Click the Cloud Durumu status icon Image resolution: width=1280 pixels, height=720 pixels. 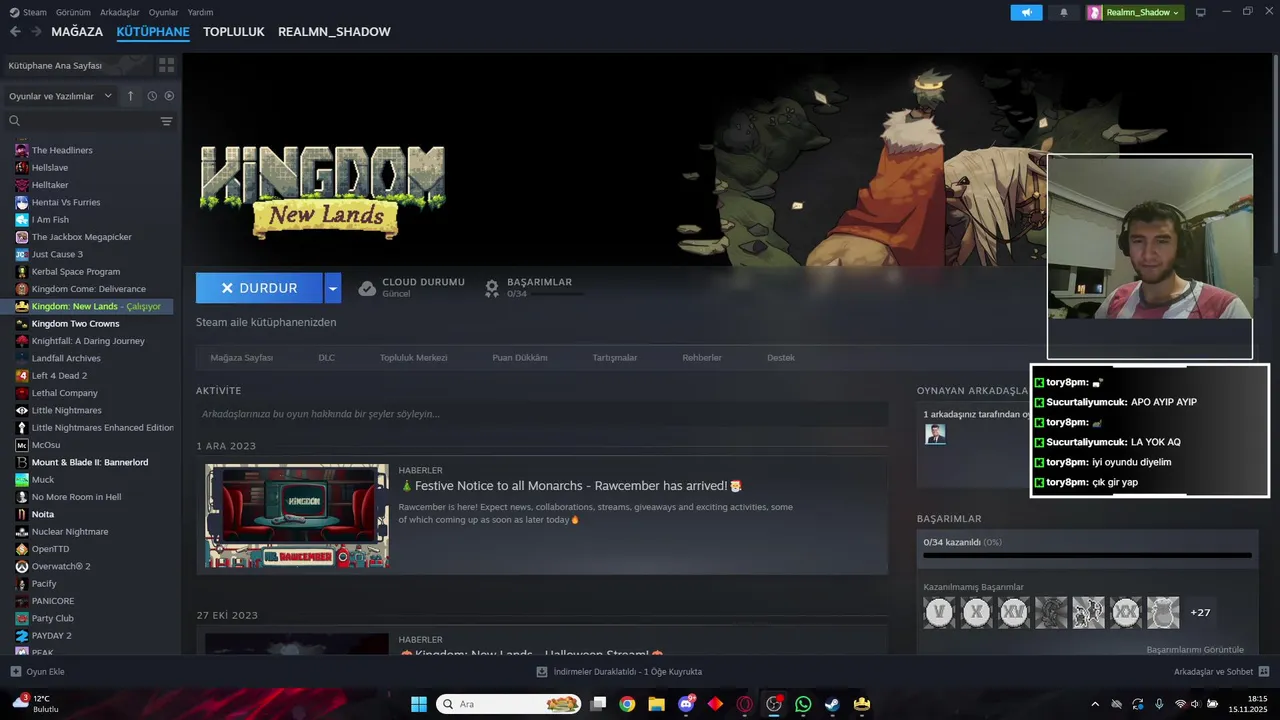pos(367,288)
